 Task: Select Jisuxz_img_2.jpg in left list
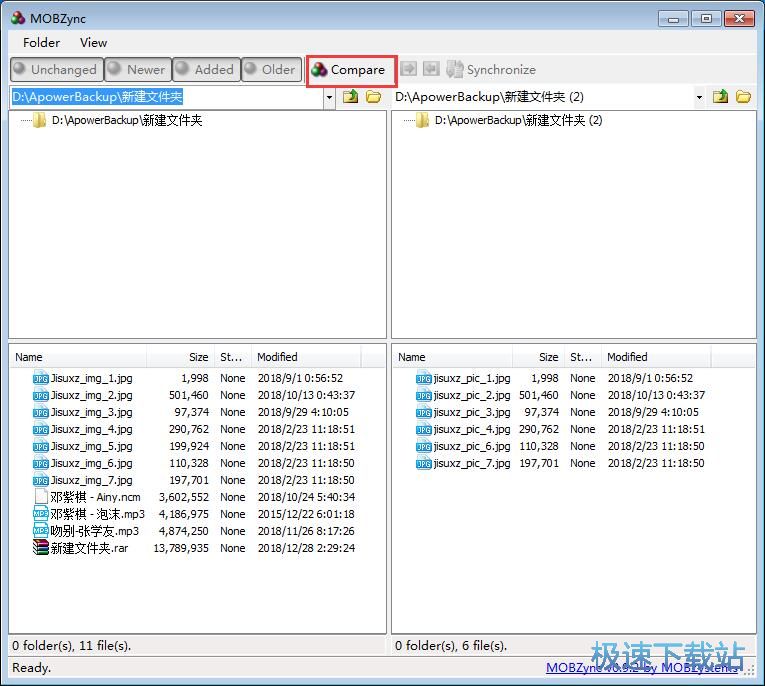click(x=91, y=395)
